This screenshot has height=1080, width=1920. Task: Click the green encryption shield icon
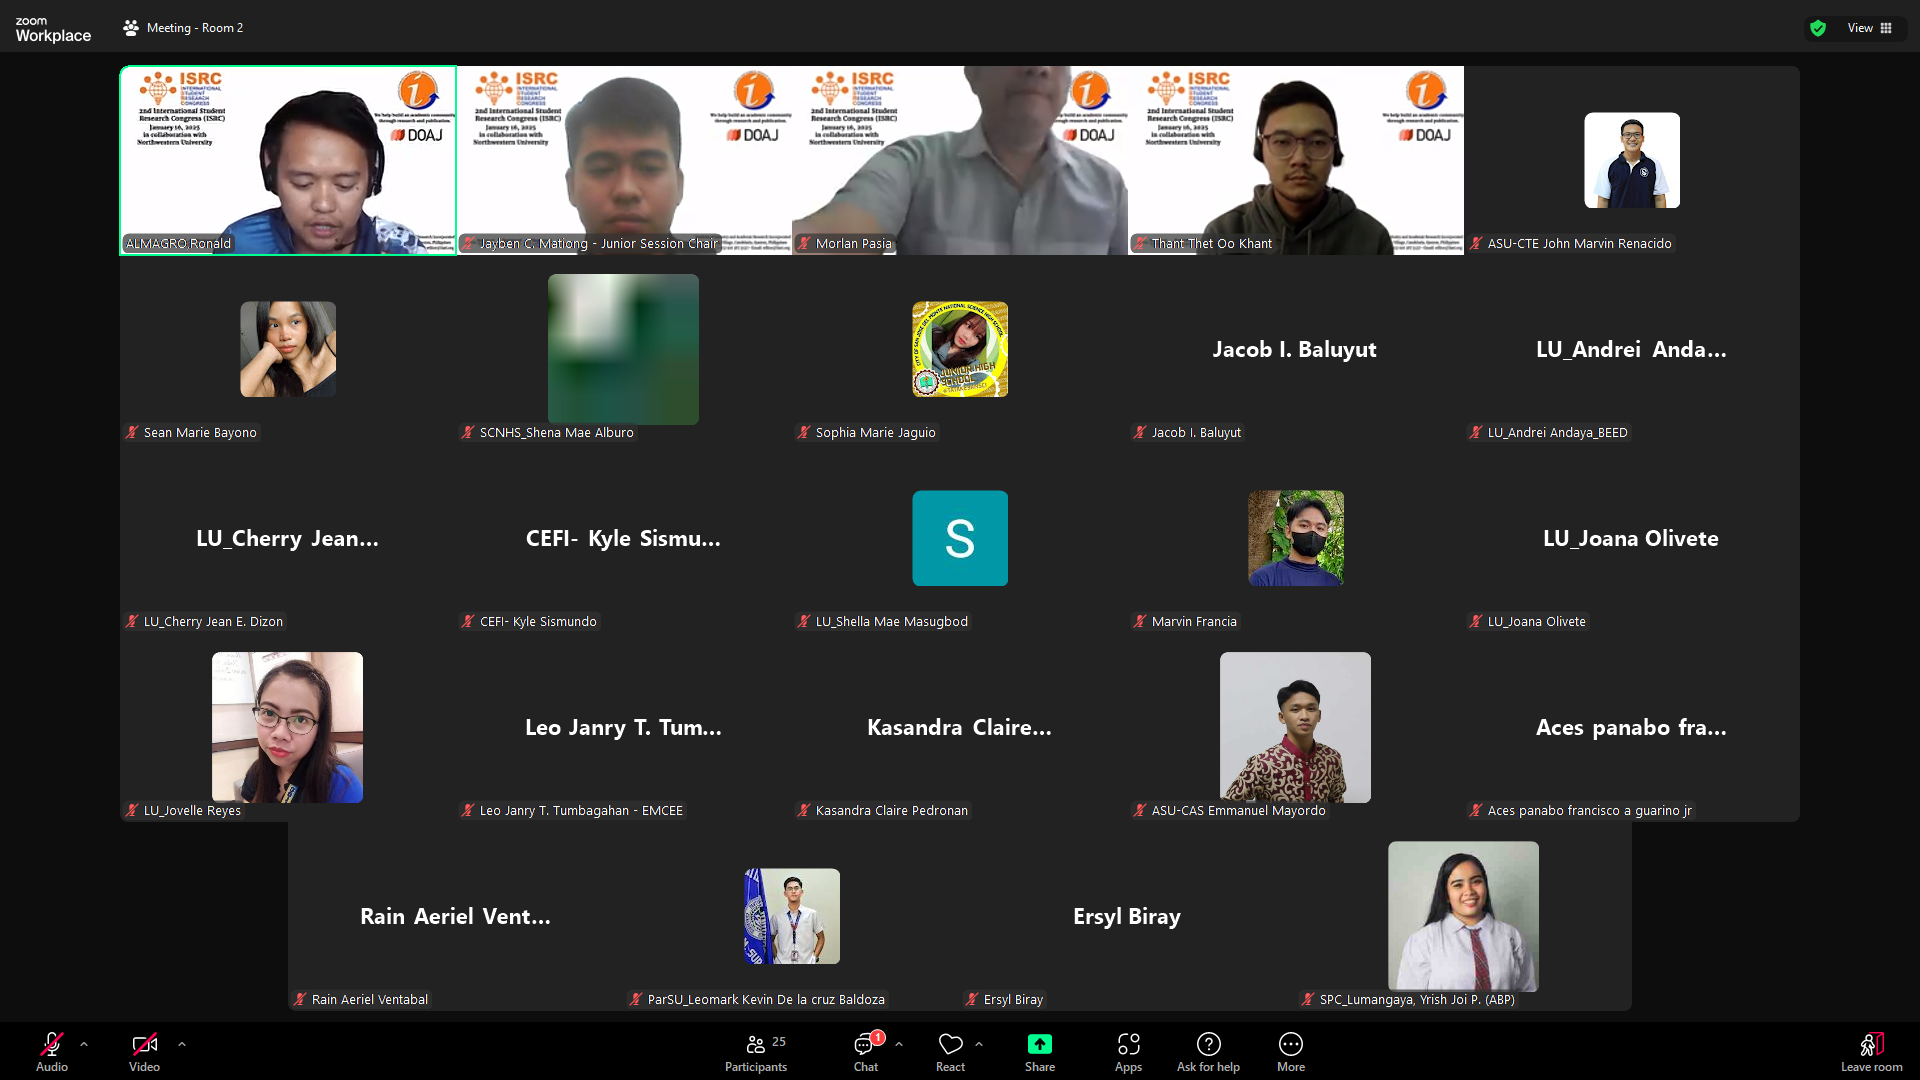(x=1818, y=28)
